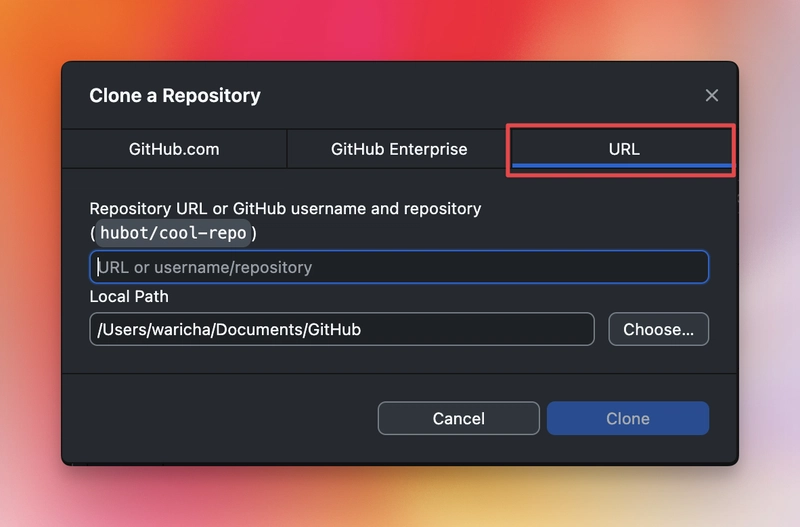Click the Local Path label

click(x=129, y=296)
